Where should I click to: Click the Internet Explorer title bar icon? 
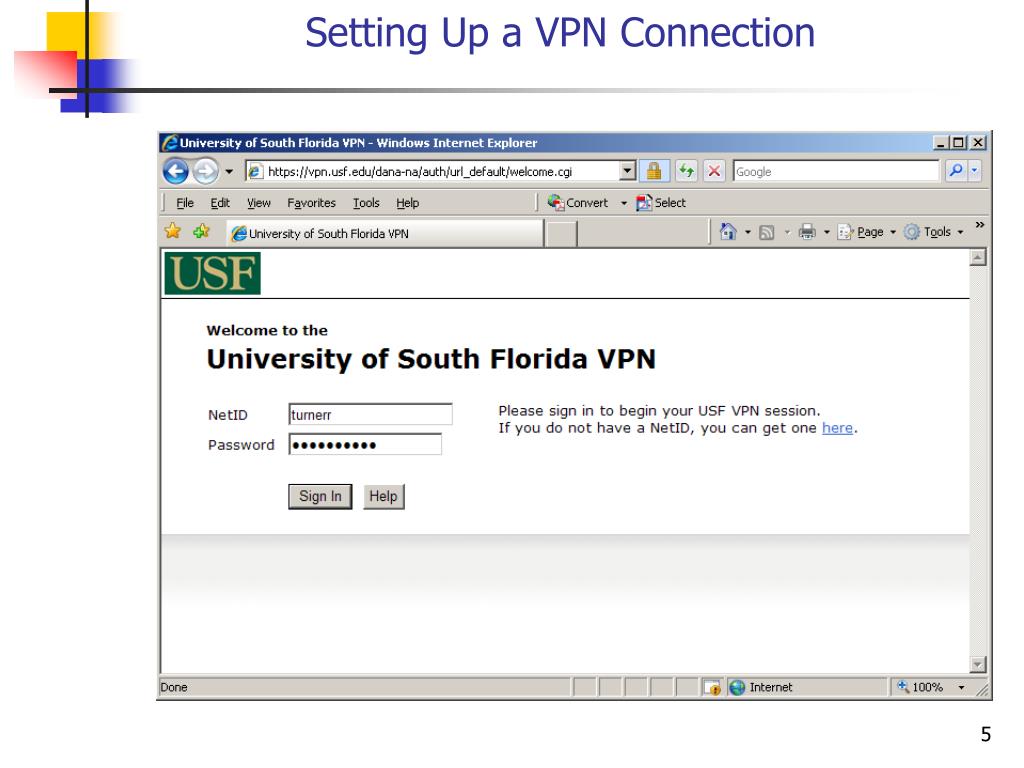[x=170, y=142]
